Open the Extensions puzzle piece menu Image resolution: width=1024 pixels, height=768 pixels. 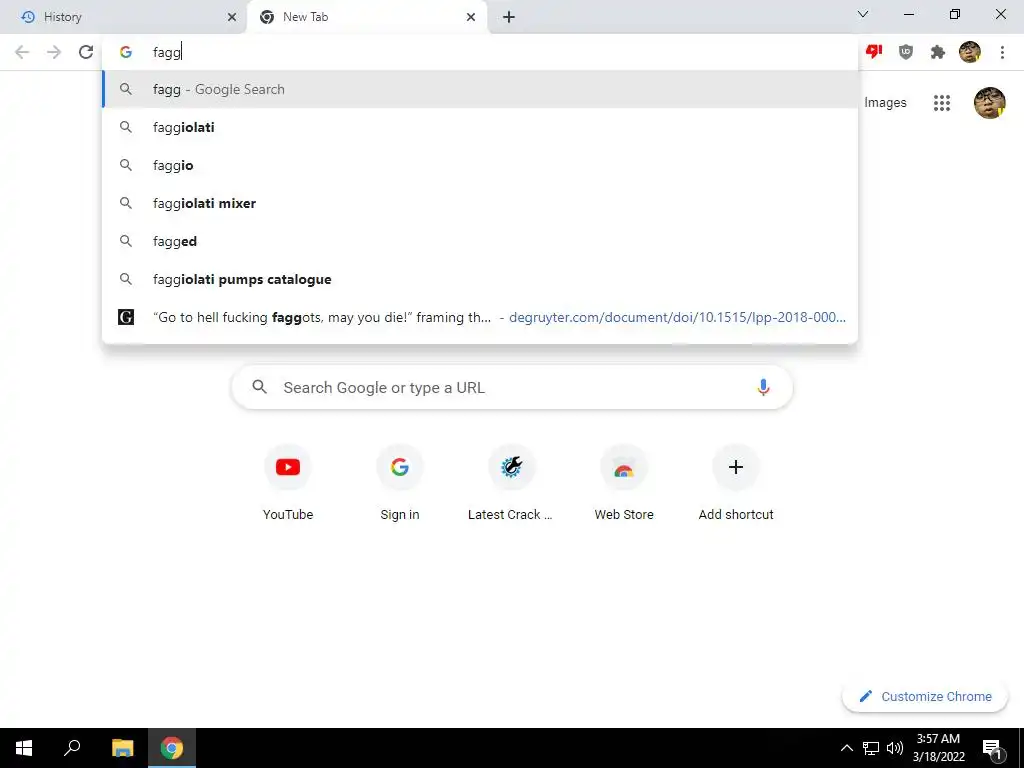click(938, 52)
